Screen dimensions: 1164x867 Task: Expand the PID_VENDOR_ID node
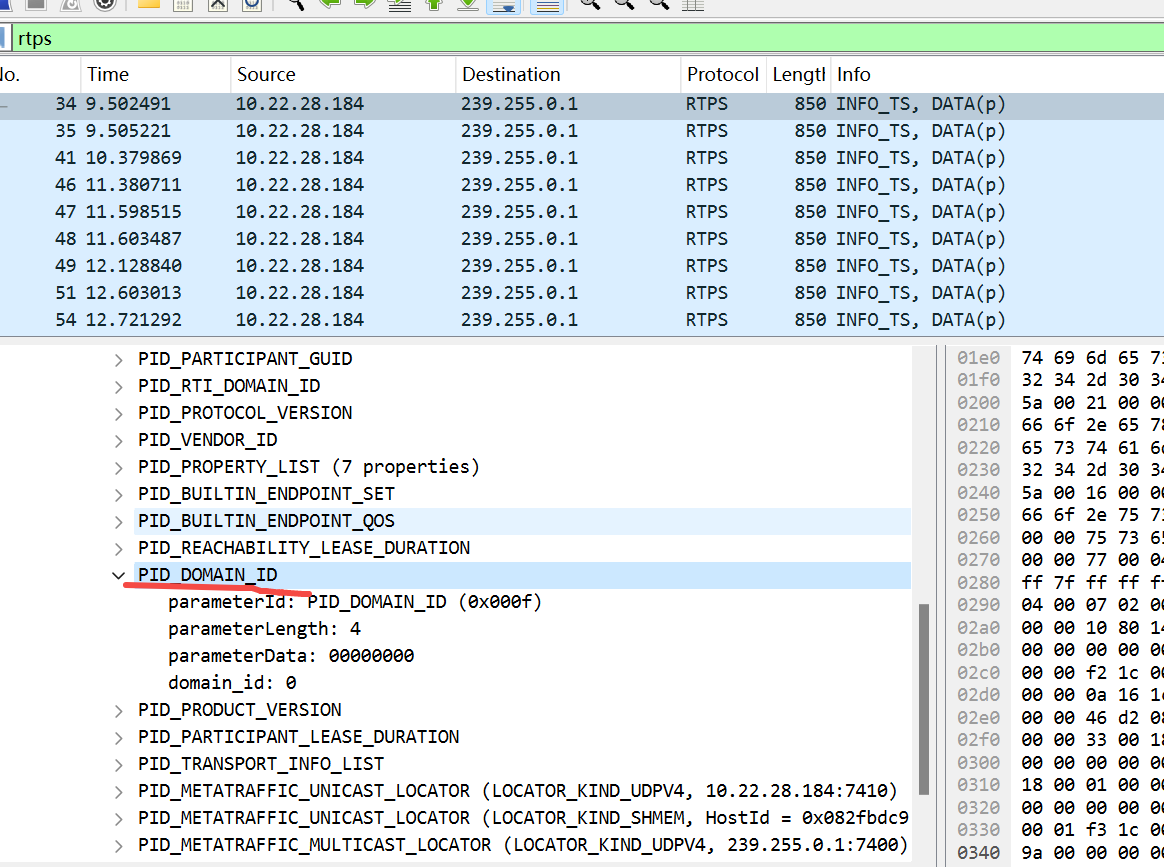(x=119, y=440)
